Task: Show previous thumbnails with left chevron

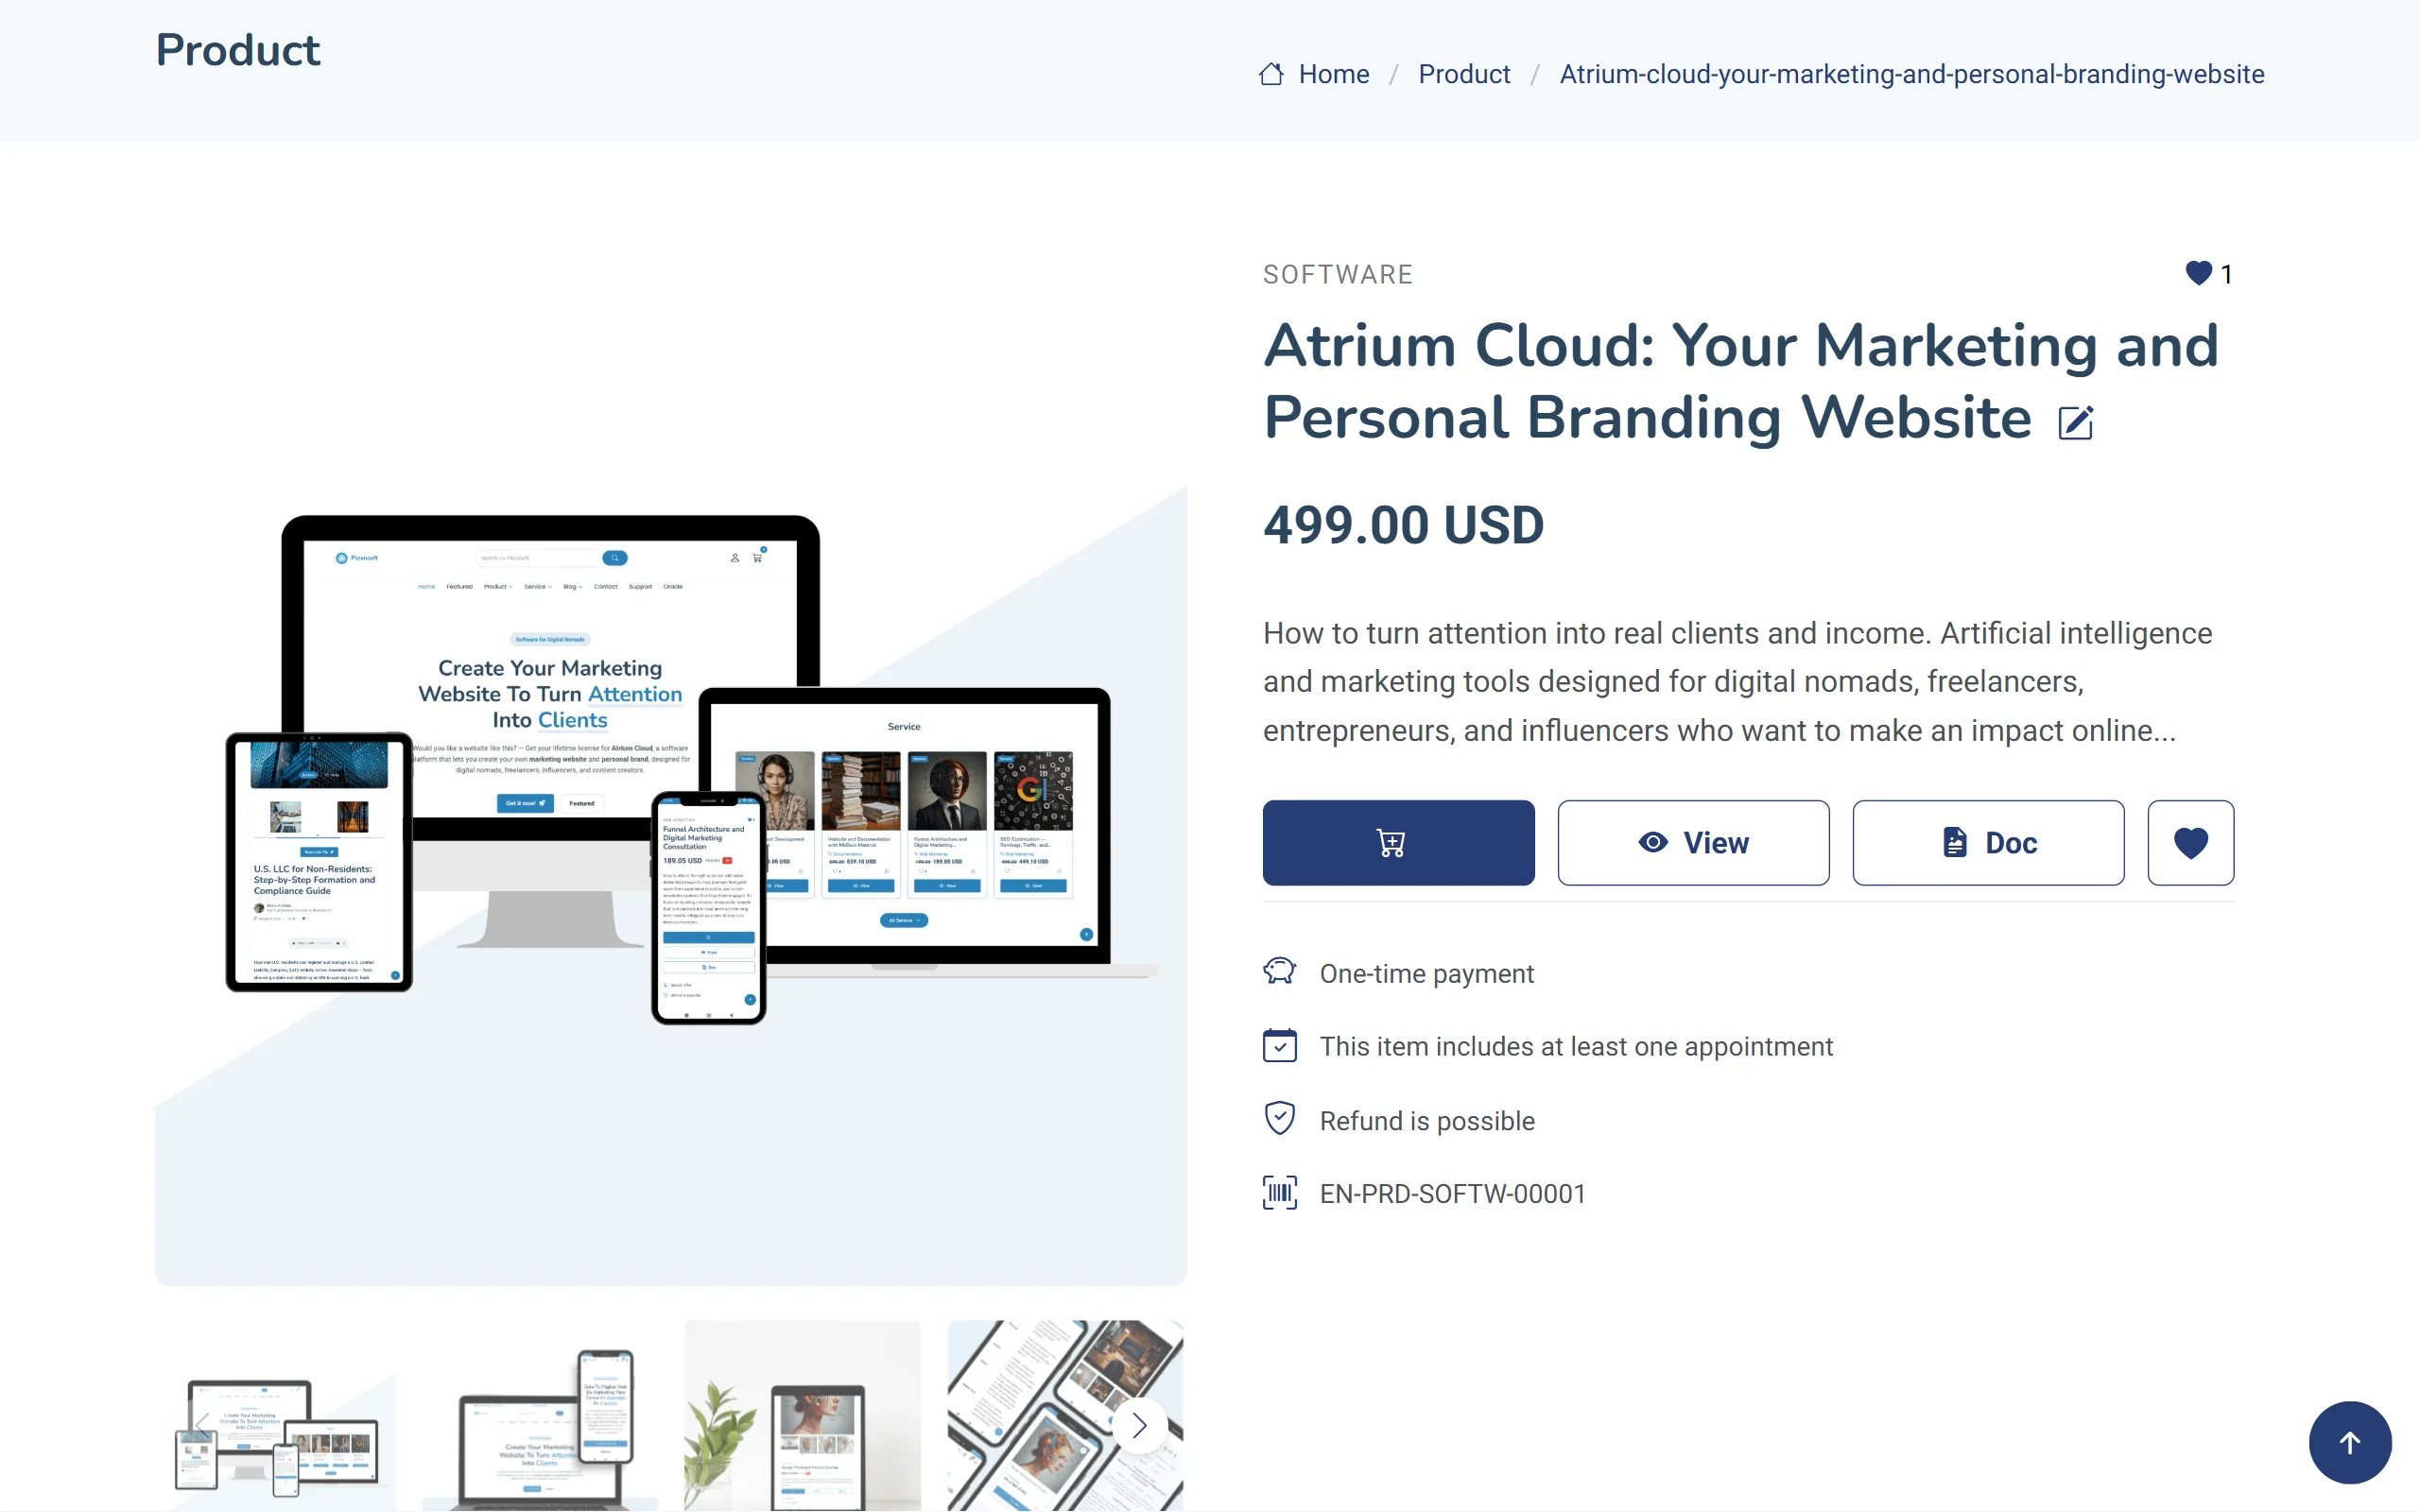Action: coord(203,1425)
